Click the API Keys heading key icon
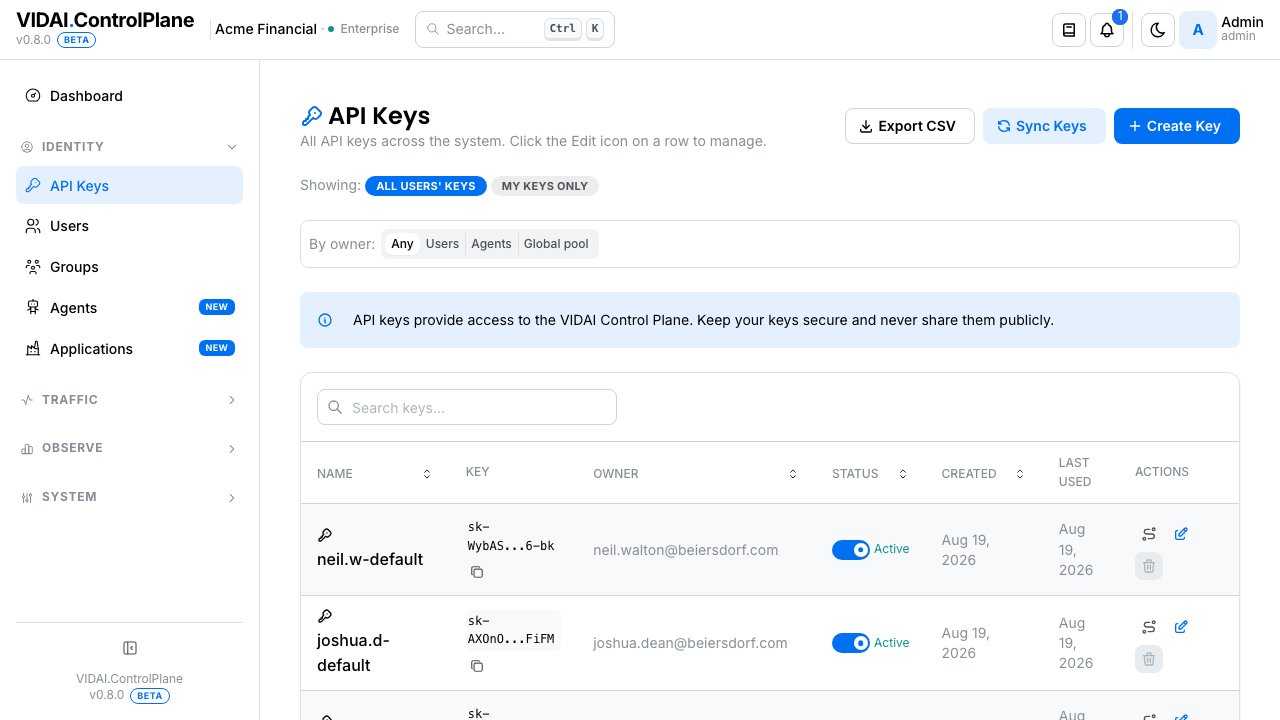Screen dimensions: 1280x720 311,116
